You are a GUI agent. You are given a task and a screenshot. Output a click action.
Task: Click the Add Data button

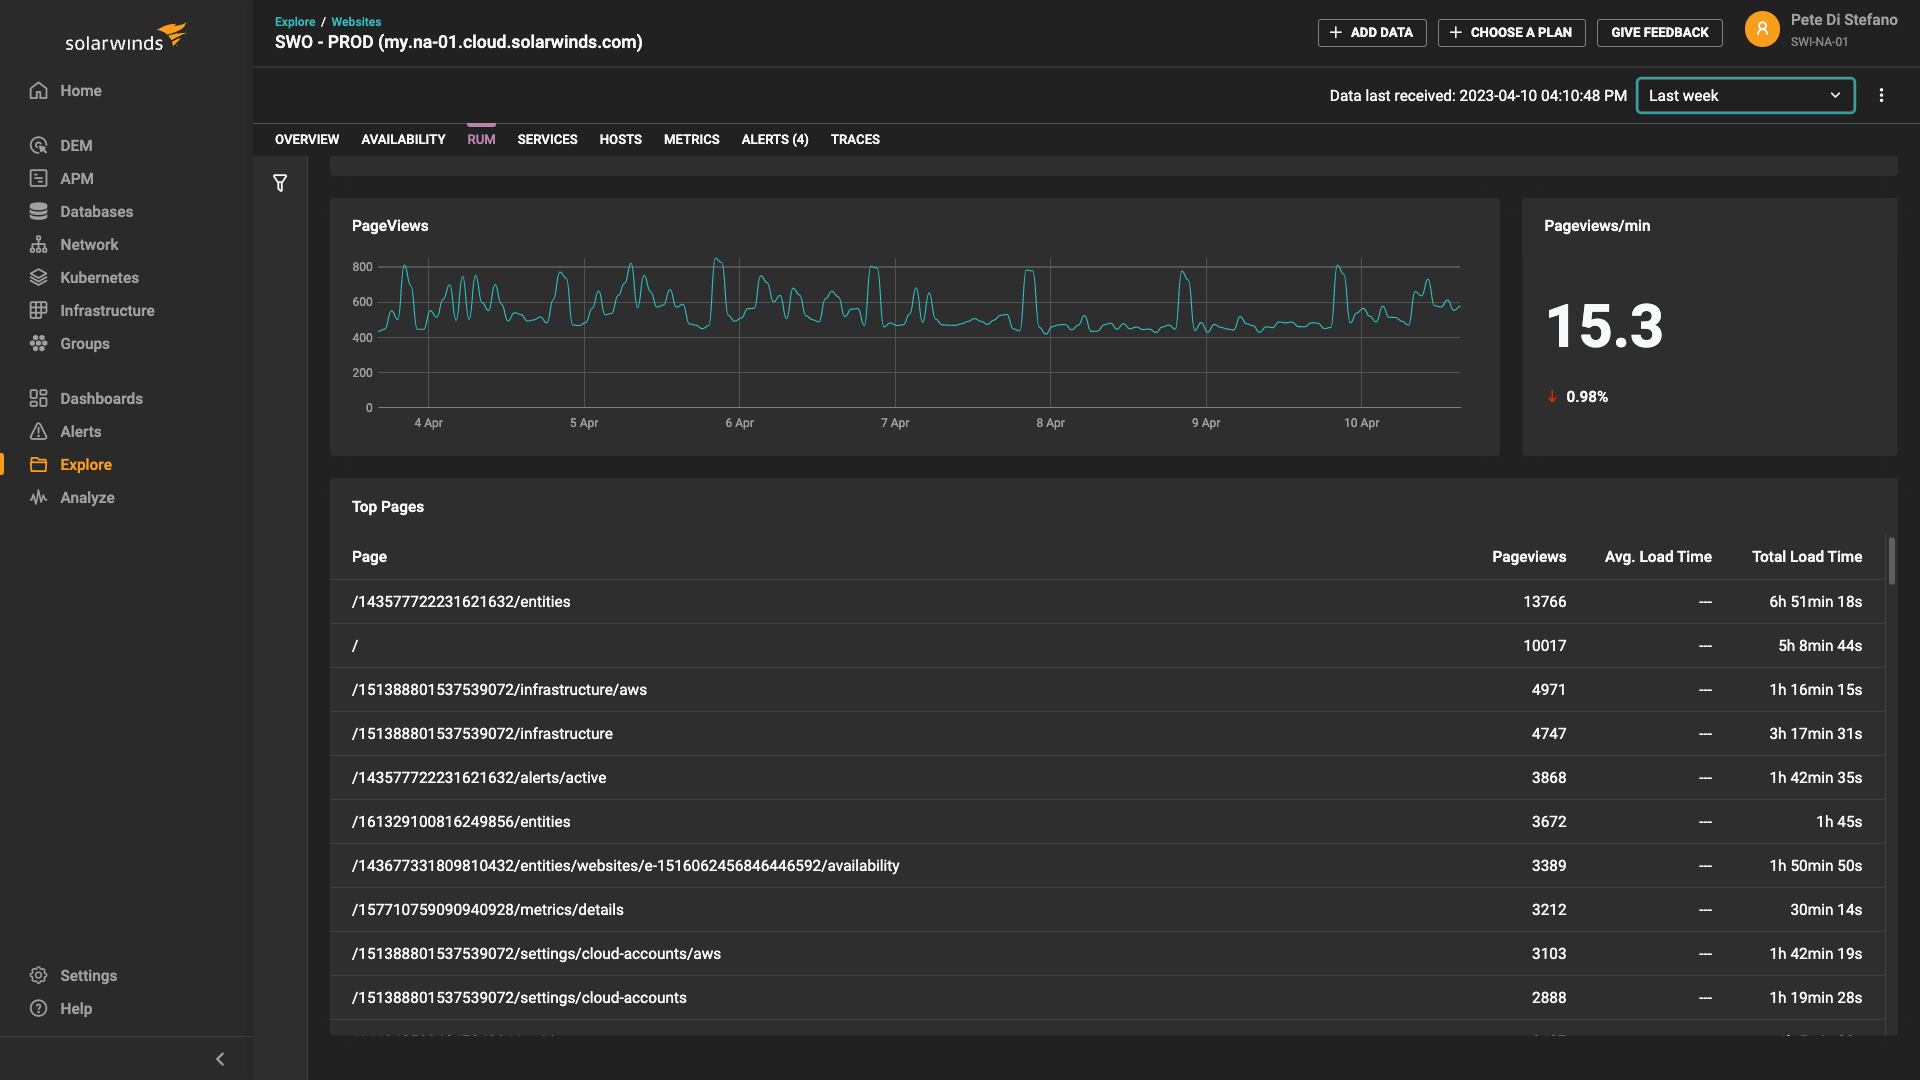(1371, 32)
